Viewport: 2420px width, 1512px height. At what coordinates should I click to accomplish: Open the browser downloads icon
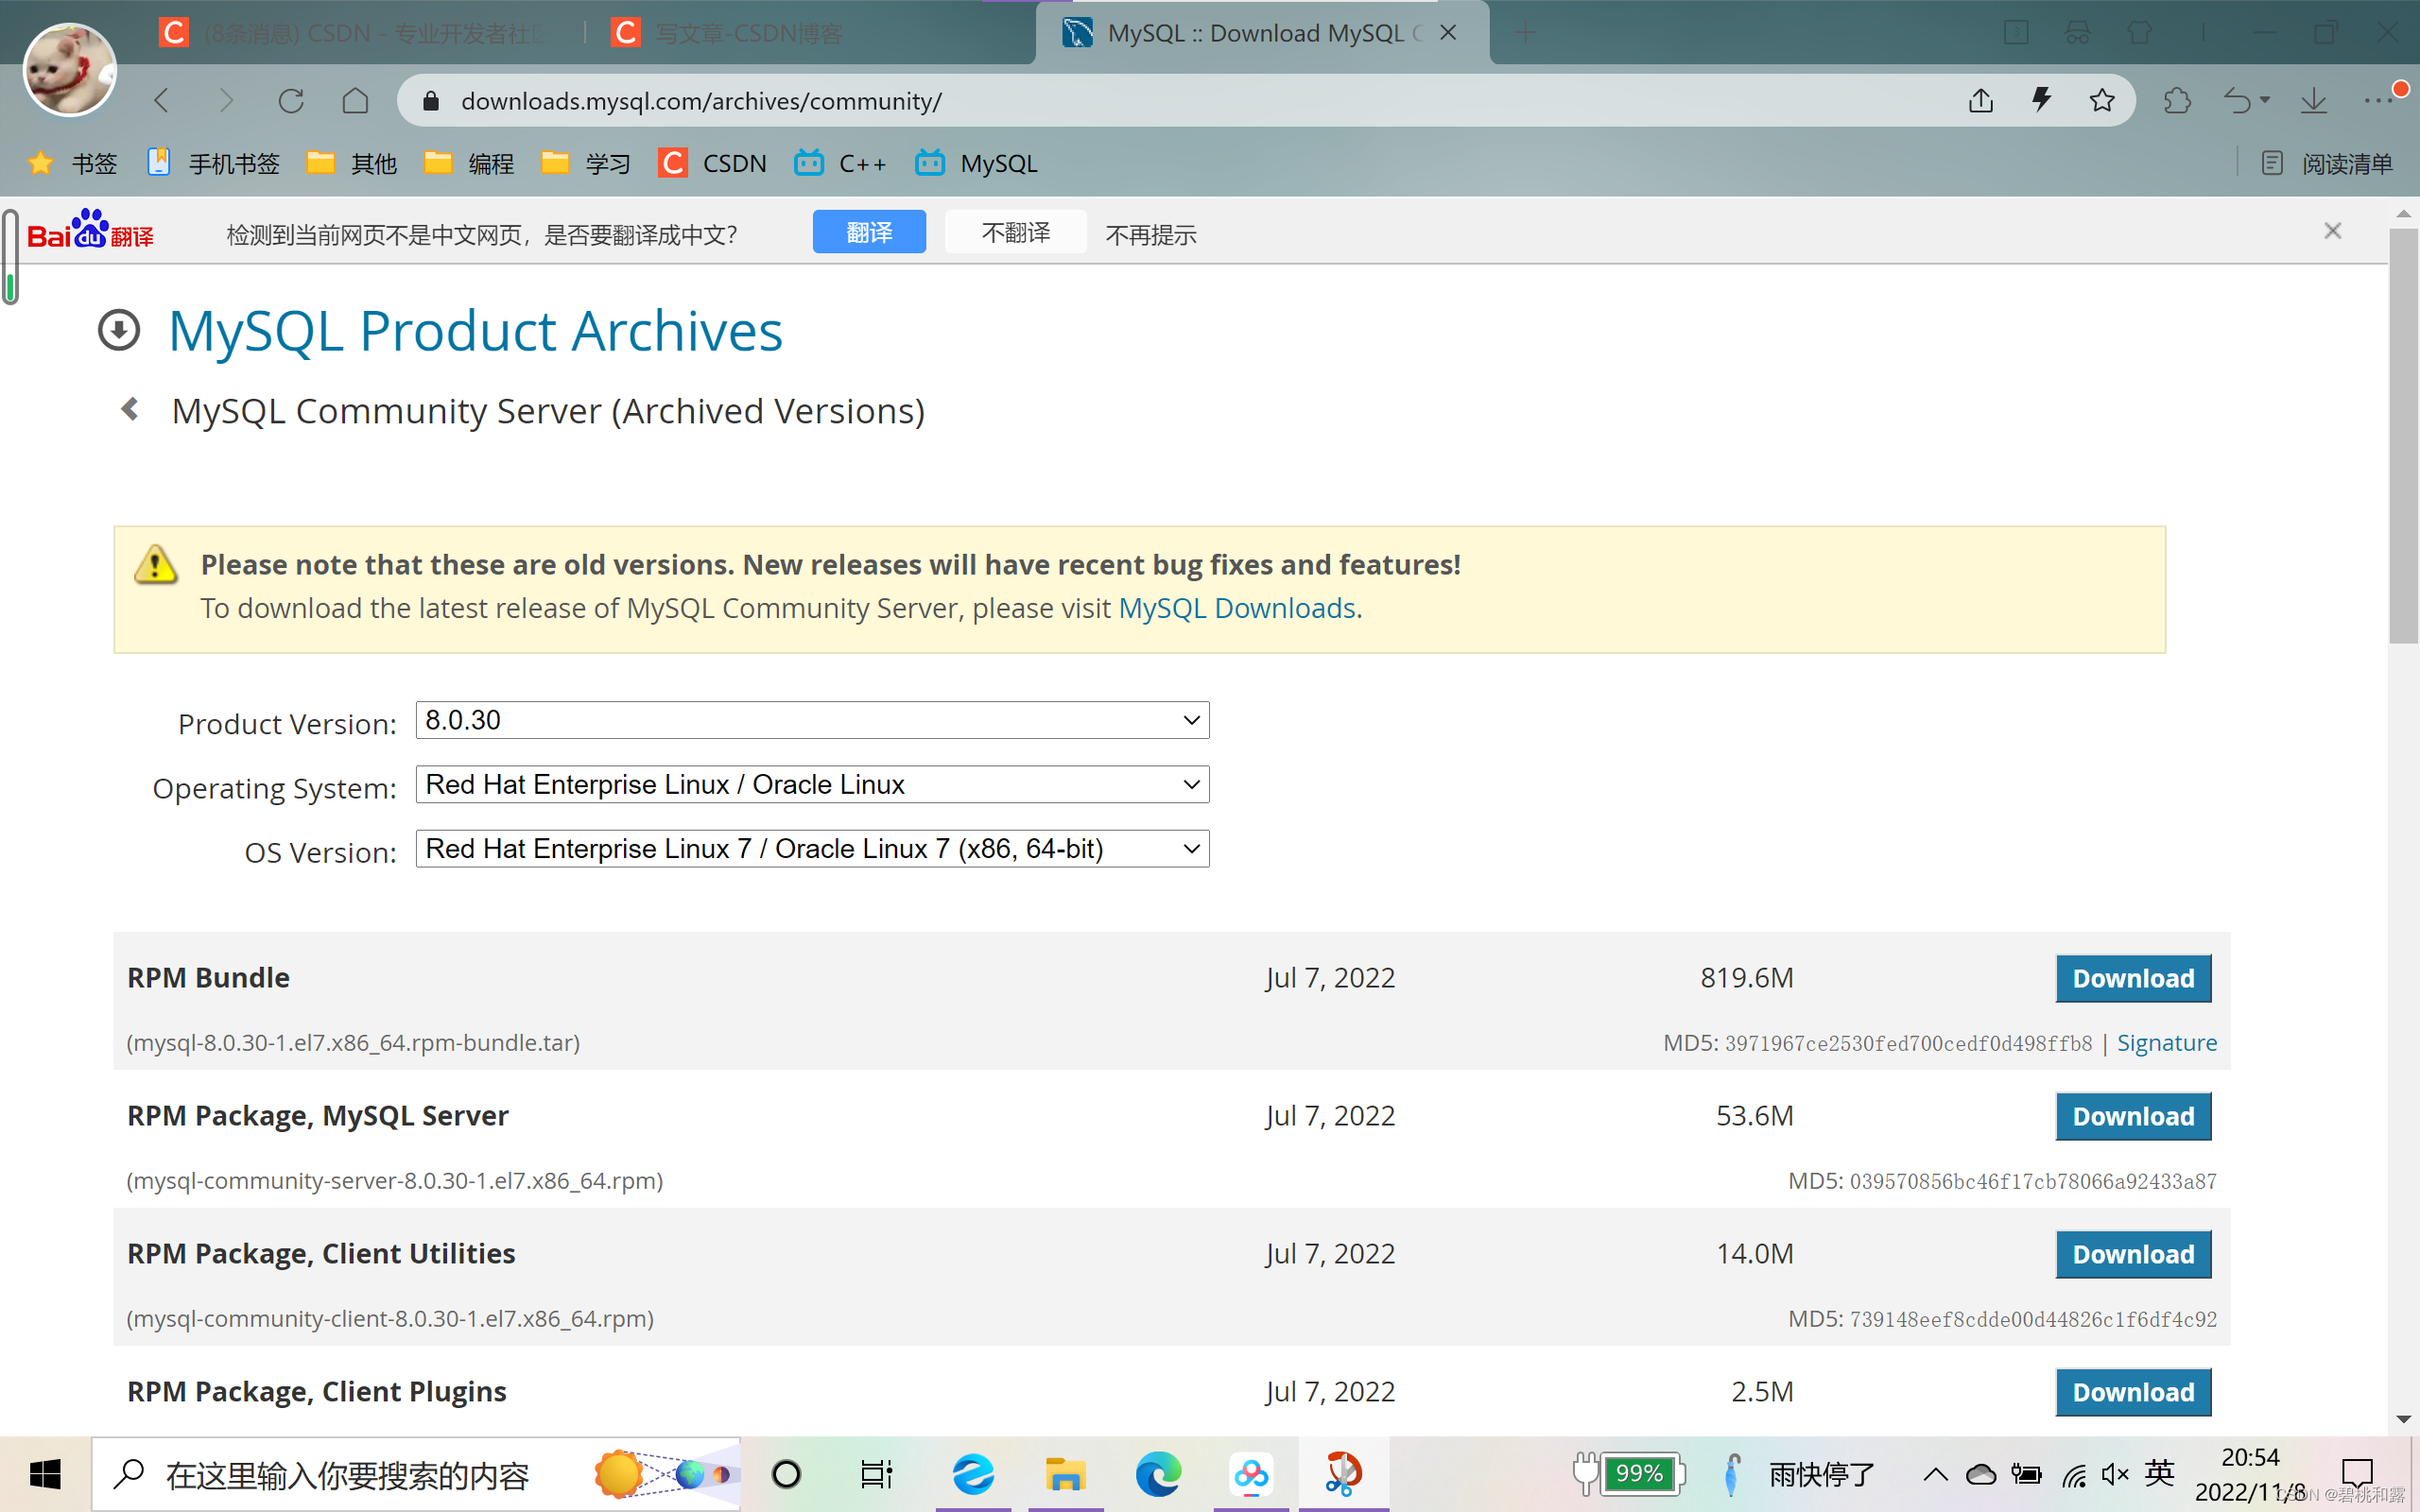[x=2314, y=101]
